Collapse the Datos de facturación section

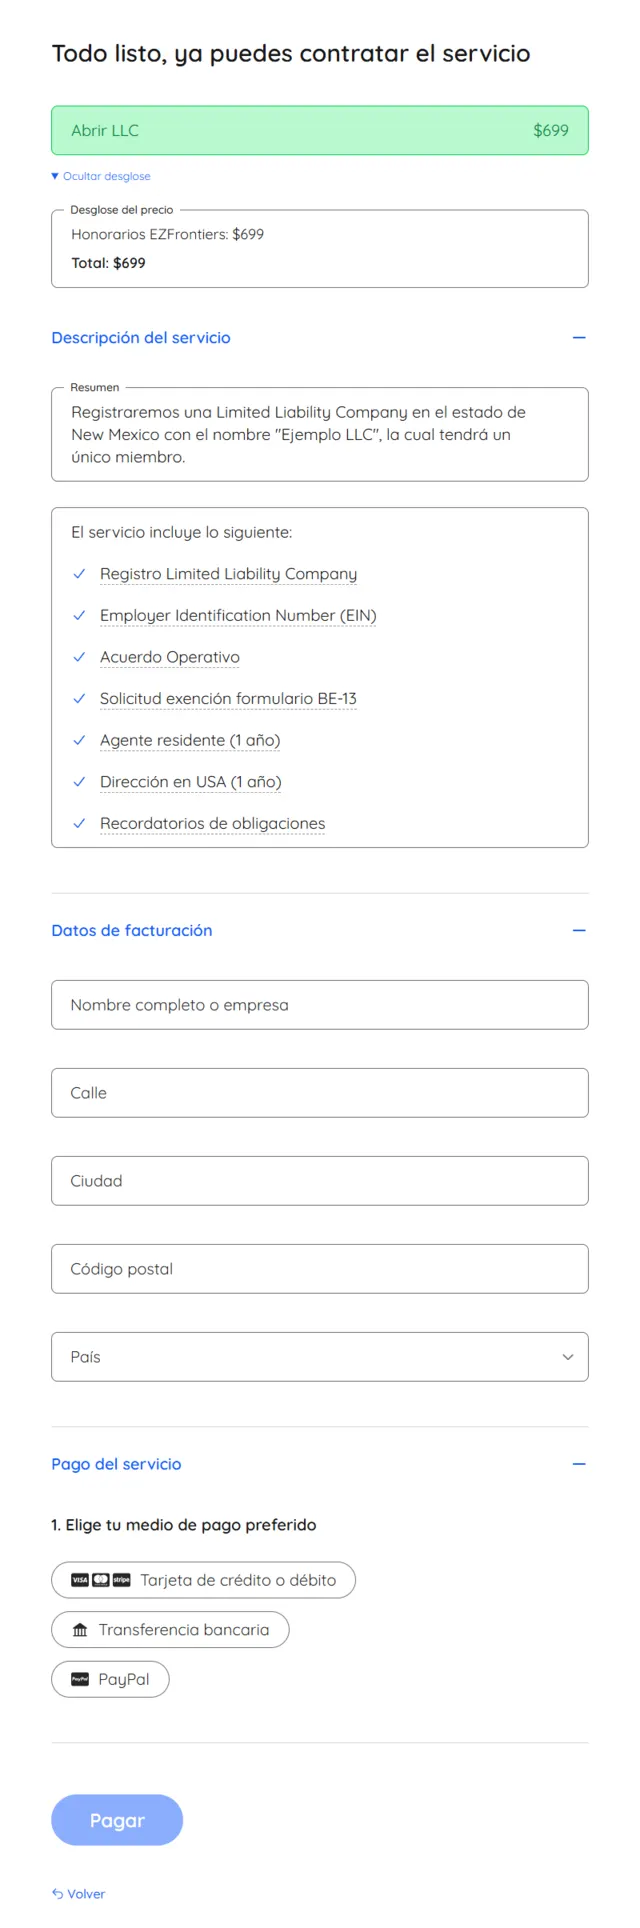pos(579,930)
